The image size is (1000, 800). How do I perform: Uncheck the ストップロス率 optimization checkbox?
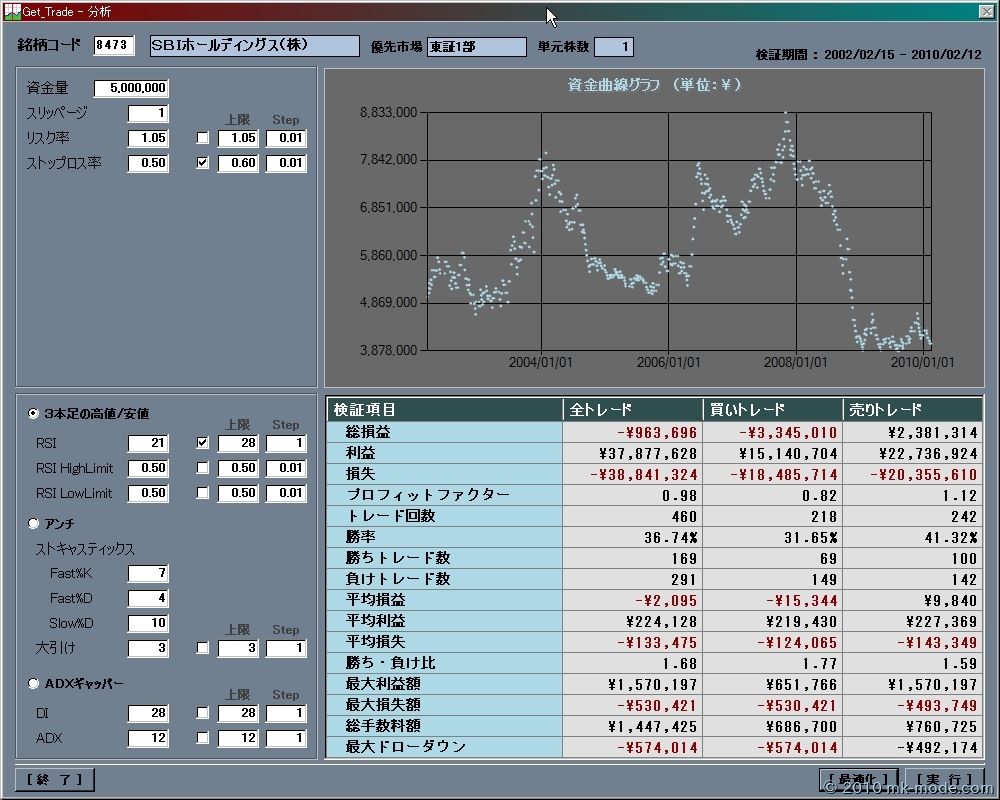(203, 163)
